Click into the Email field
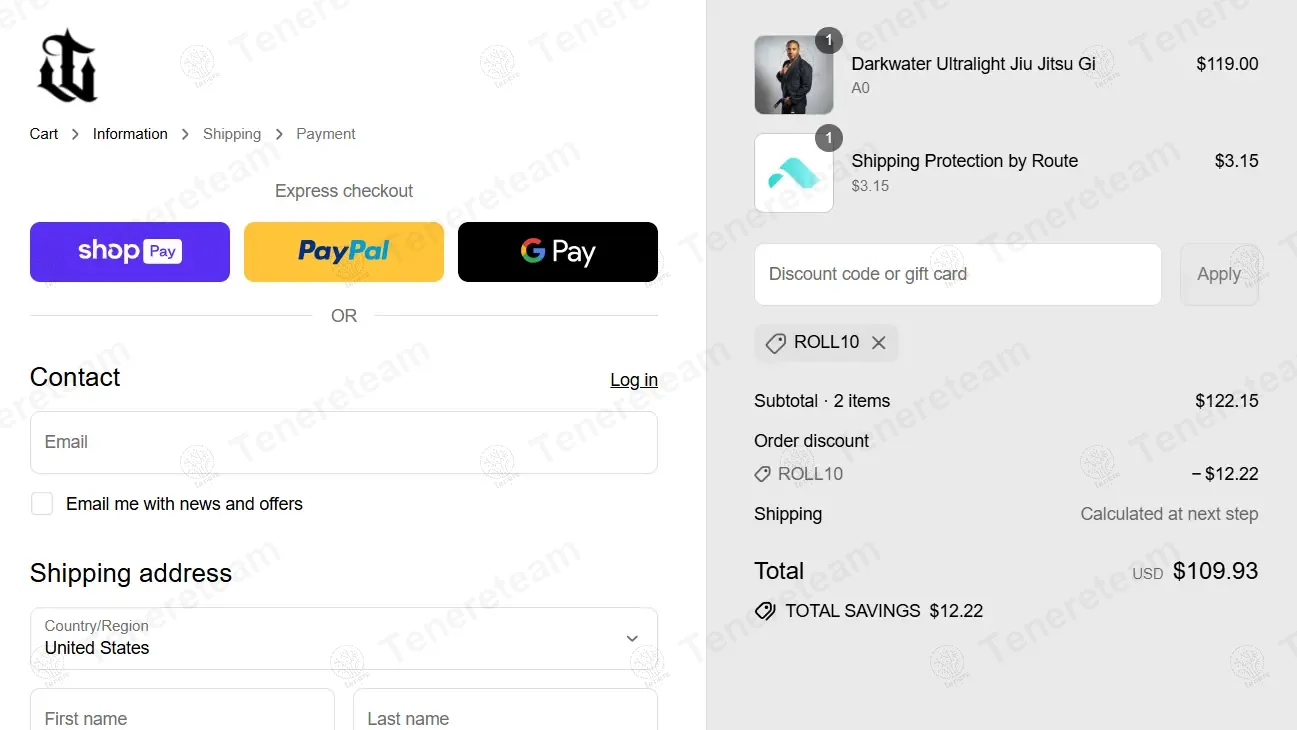This screenshot has width=1297, height=730. click(344, 442)
